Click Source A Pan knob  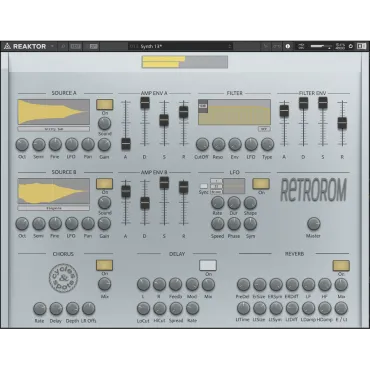88,145
